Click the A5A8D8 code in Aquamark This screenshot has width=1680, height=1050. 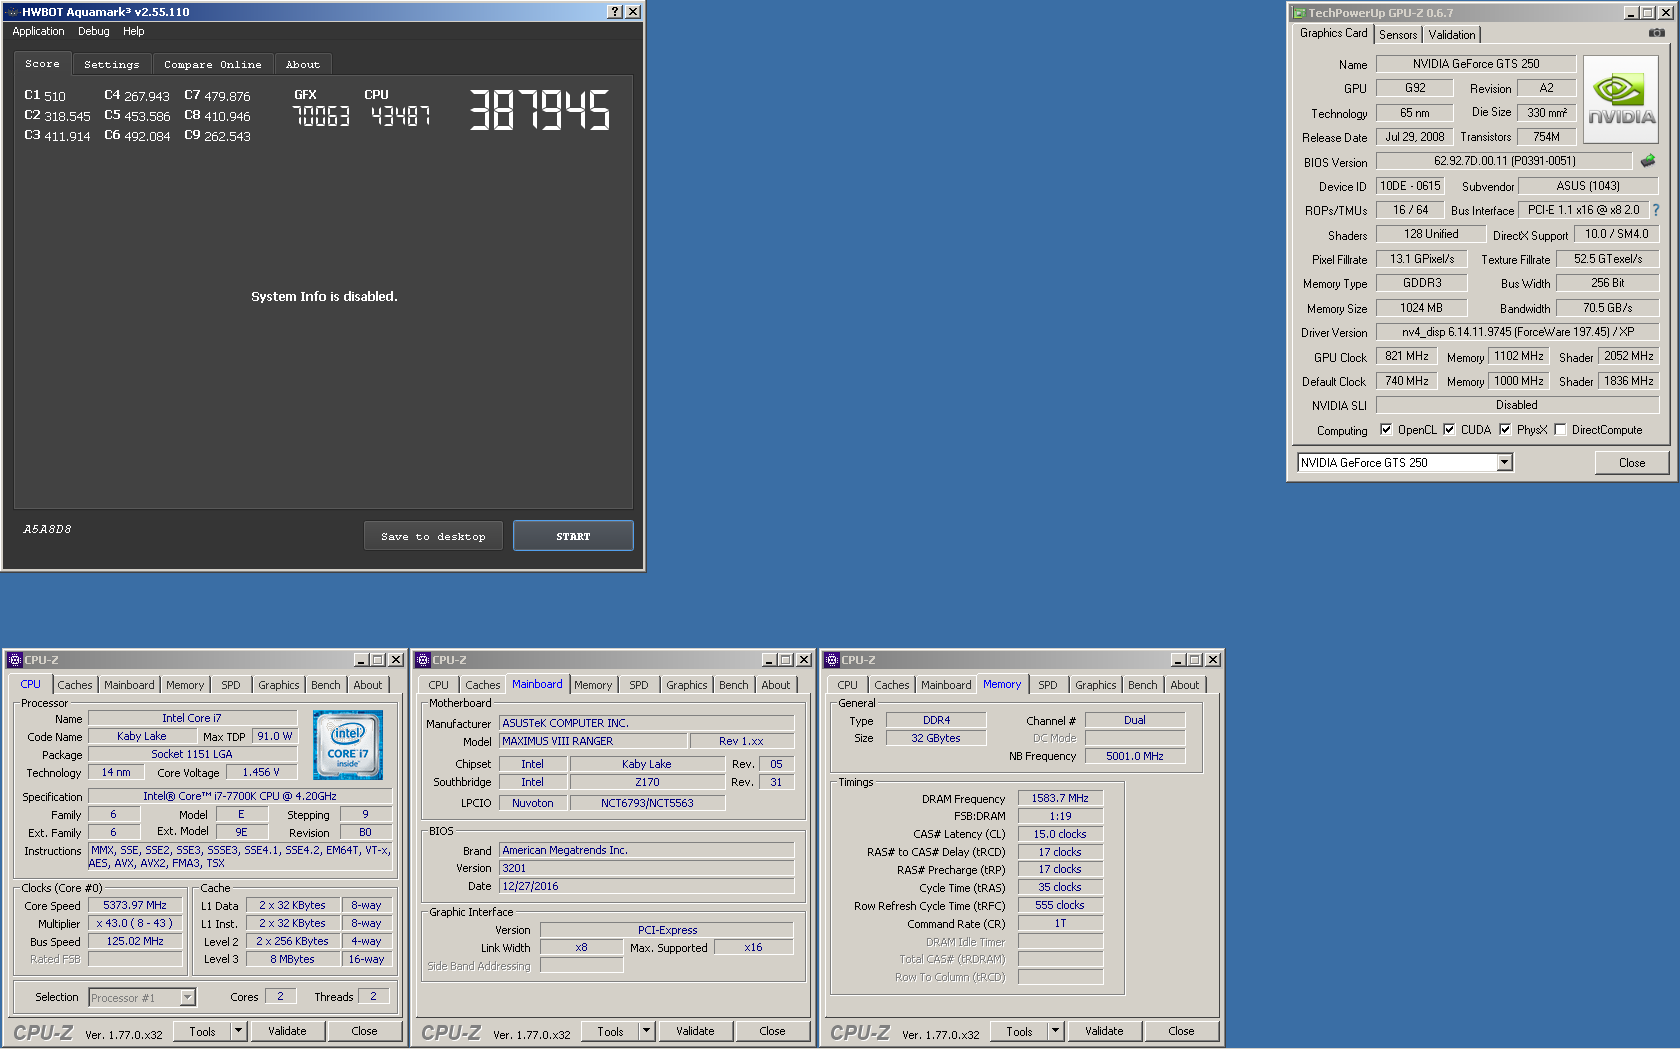[47, 529]
